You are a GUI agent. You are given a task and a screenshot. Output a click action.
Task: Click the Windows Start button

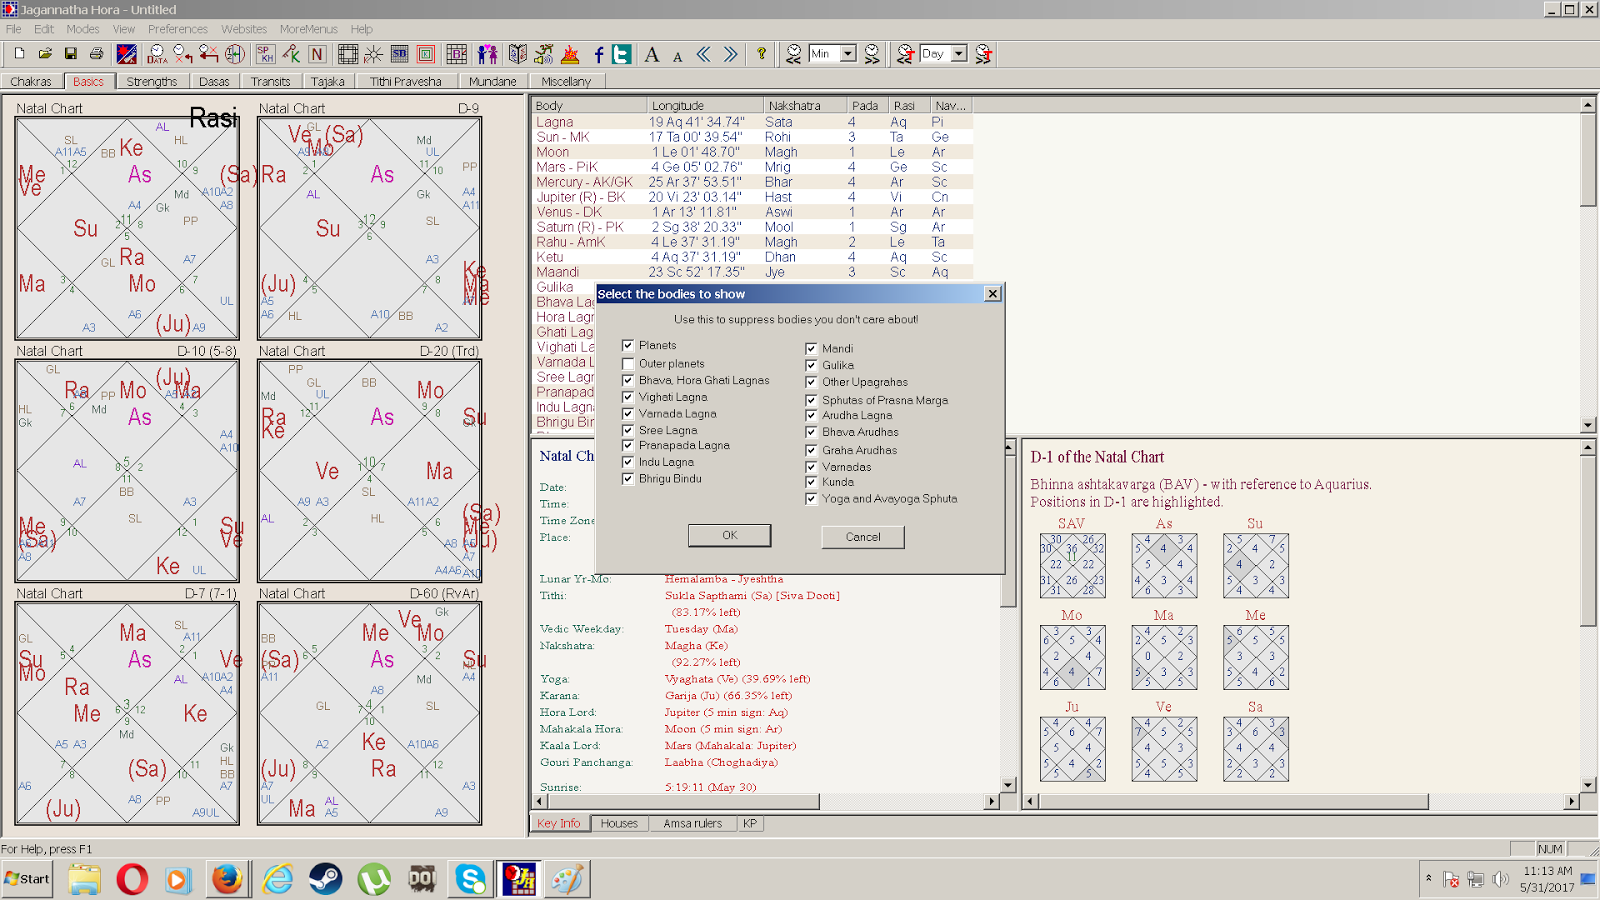pos(27,879)
